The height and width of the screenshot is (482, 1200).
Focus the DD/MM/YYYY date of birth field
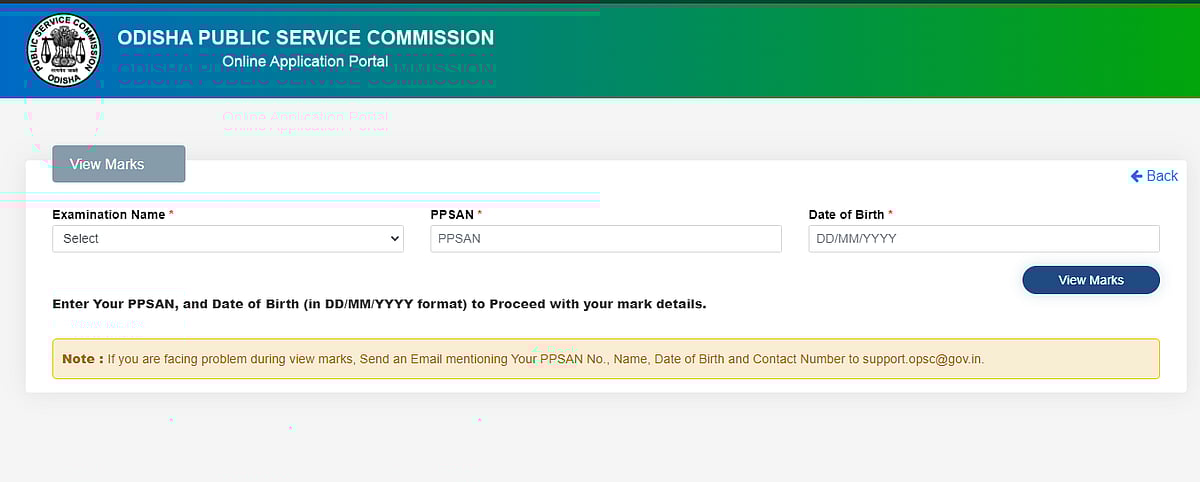tap(983, 239)
